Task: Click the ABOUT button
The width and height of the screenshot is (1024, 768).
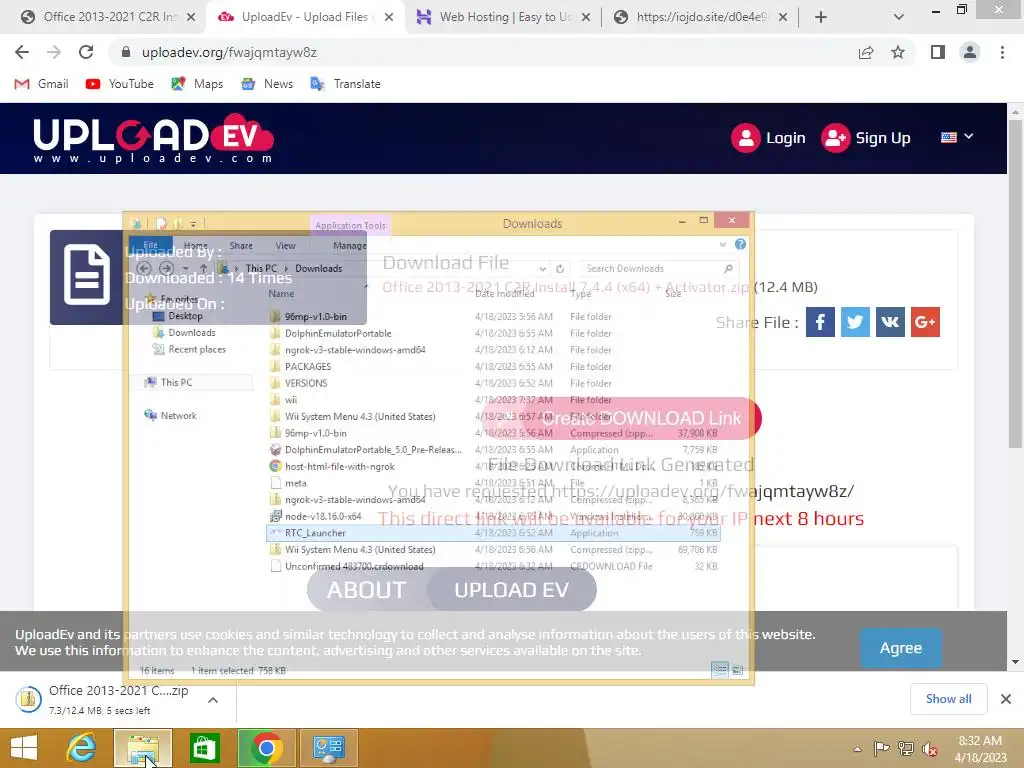Action: [366, 590]
